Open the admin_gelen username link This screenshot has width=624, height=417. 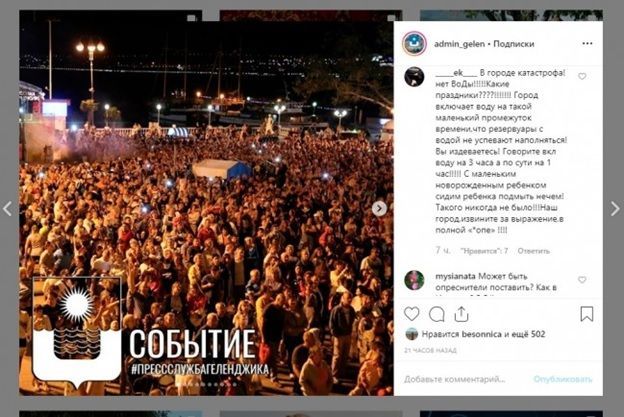click(x=459, y=44)
